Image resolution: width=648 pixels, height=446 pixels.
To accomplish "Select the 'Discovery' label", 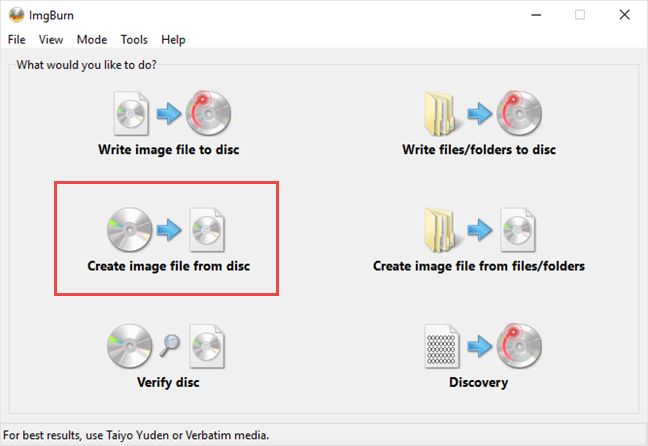I will click(479, 383).
